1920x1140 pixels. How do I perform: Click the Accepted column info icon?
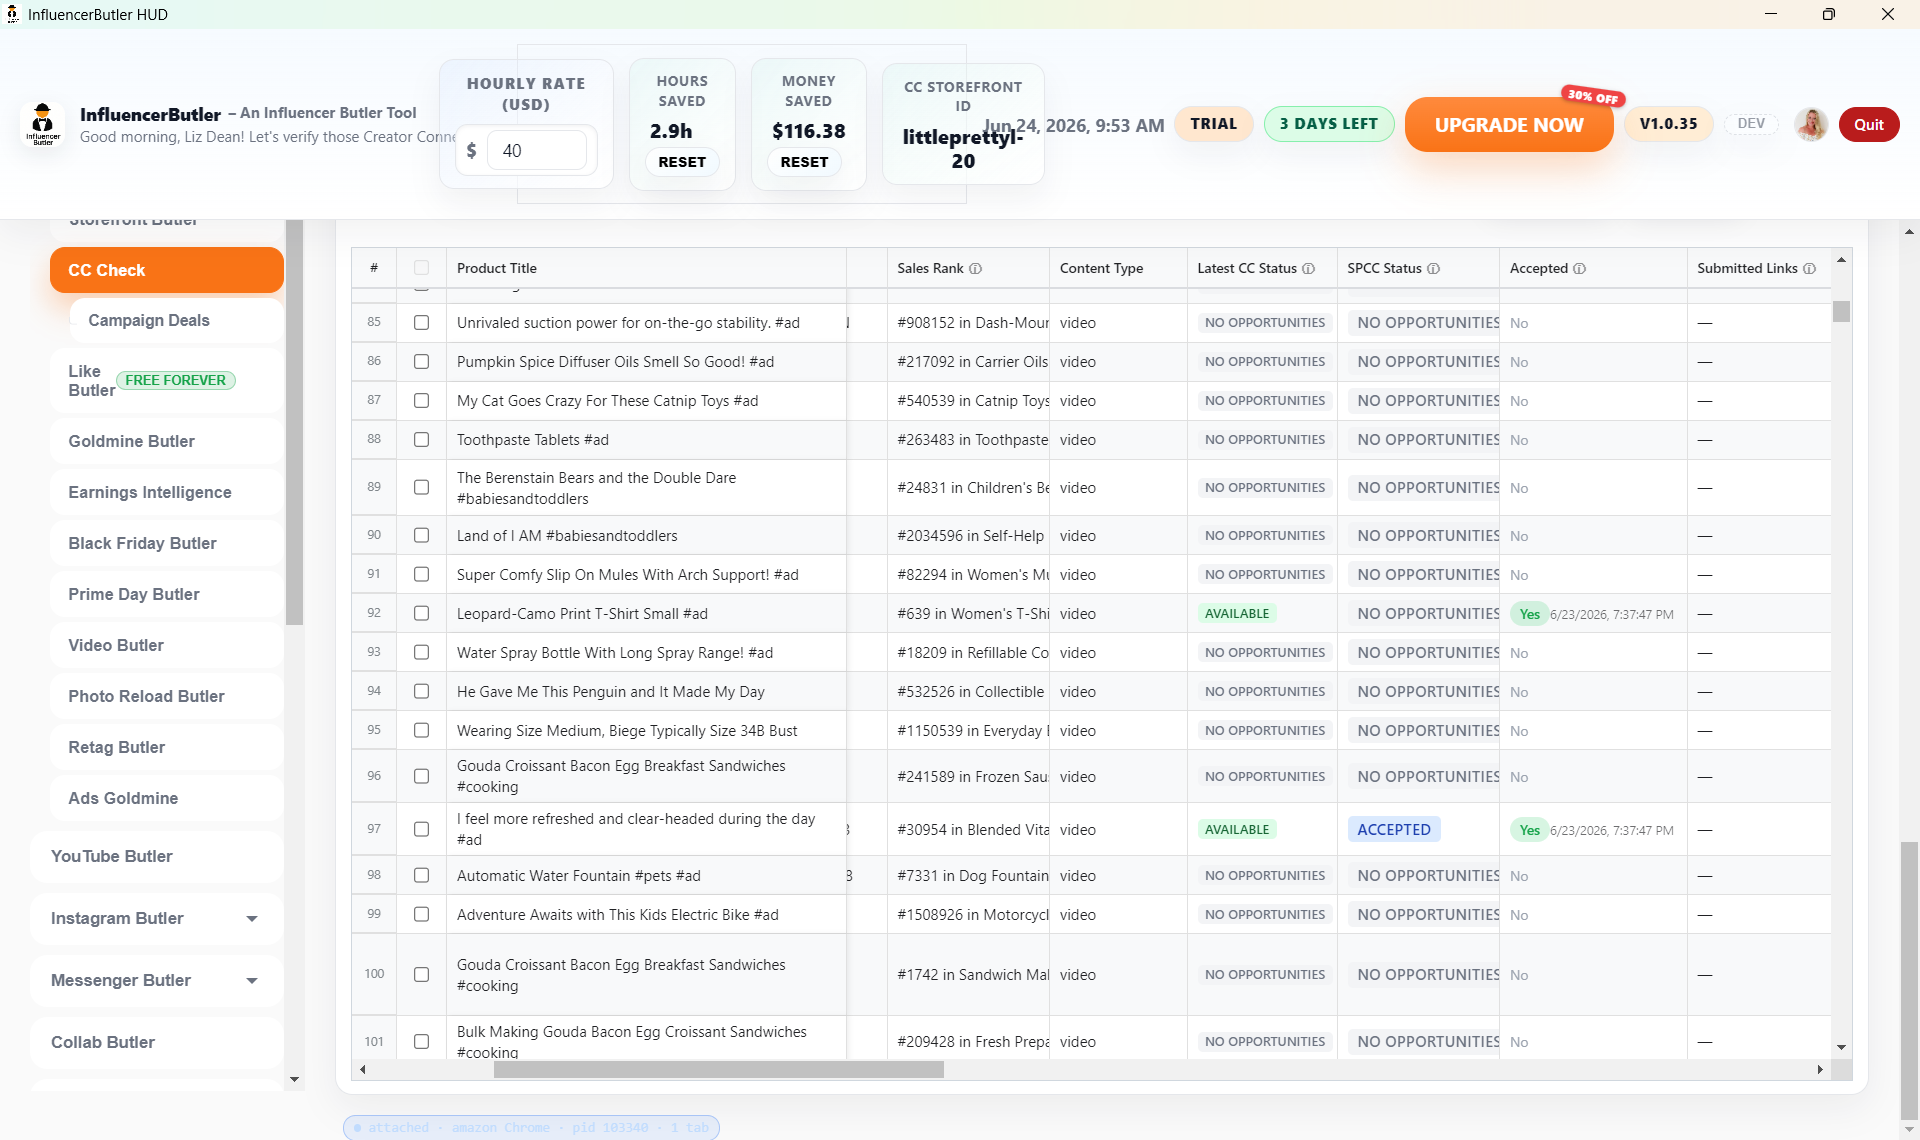tap(1579, 269)
